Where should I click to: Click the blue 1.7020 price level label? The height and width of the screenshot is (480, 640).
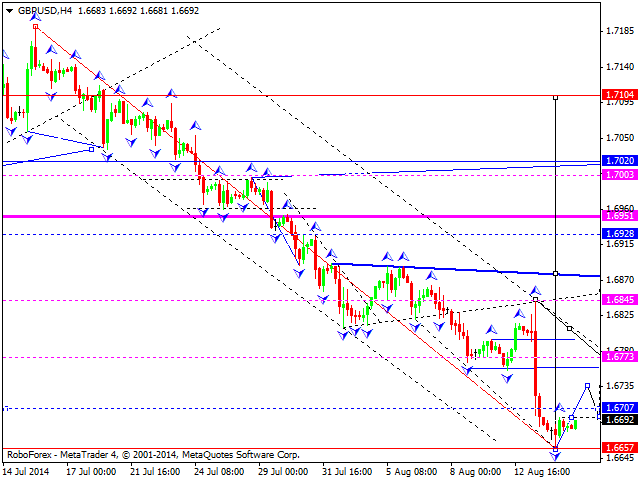[x=620, y=160]
